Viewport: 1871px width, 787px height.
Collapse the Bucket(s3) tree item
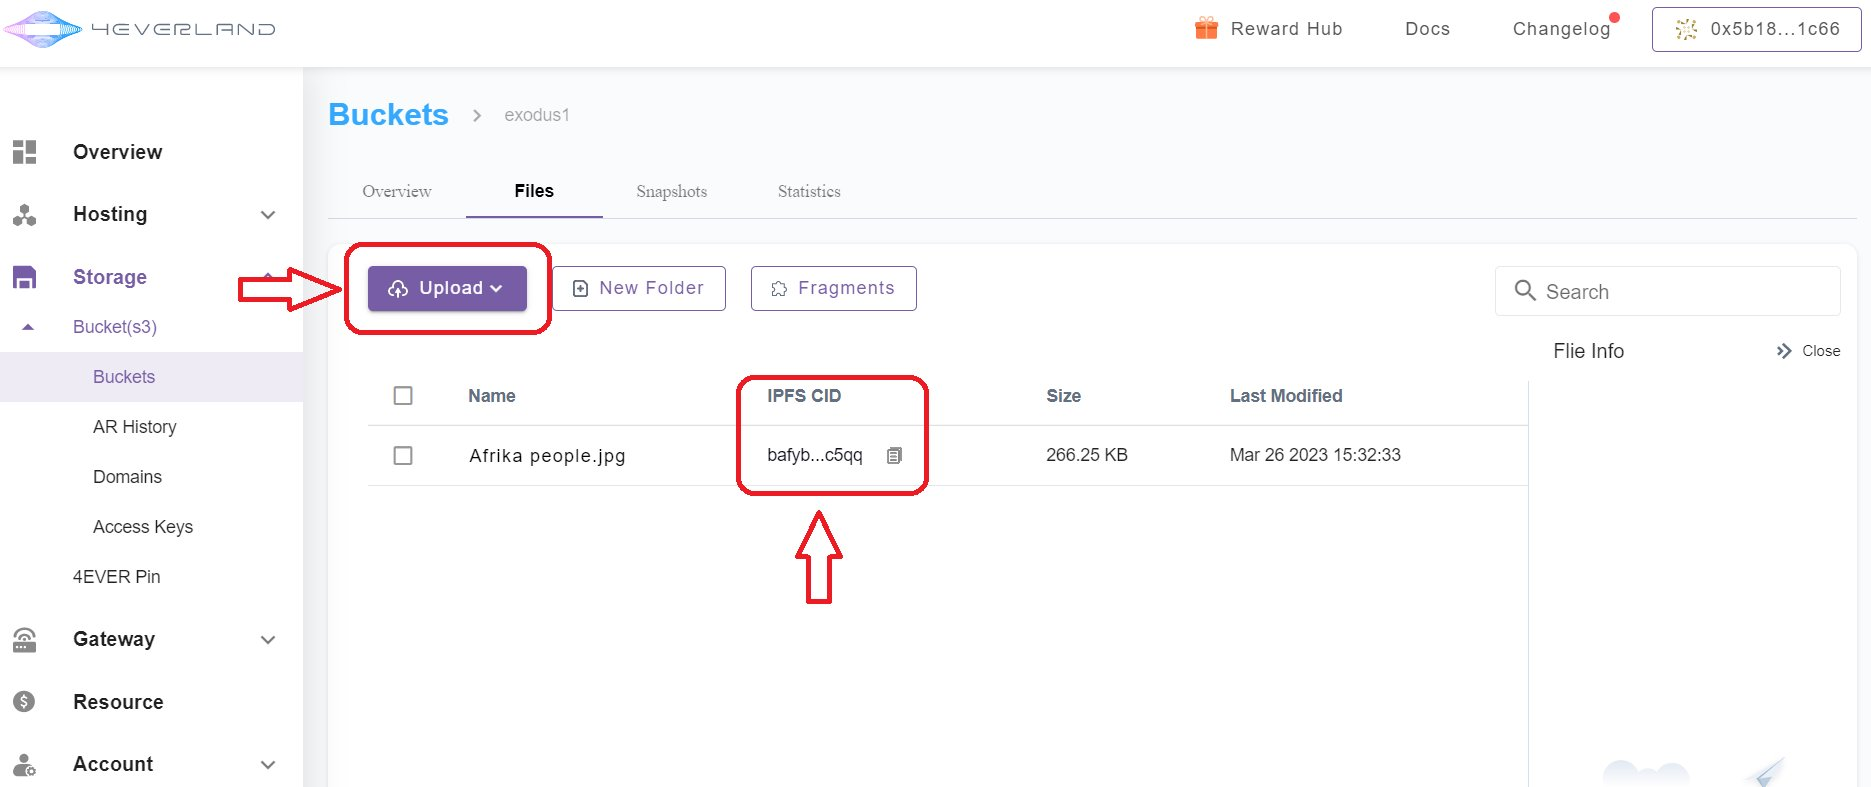28,327
